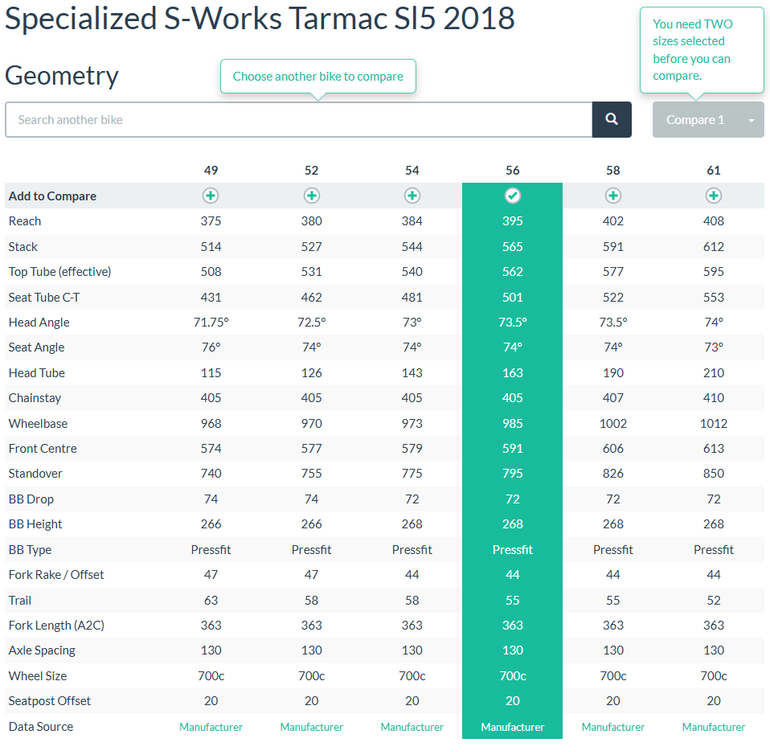
Task: Click the Seat Tube C-T label
Action: coord(44,297)
